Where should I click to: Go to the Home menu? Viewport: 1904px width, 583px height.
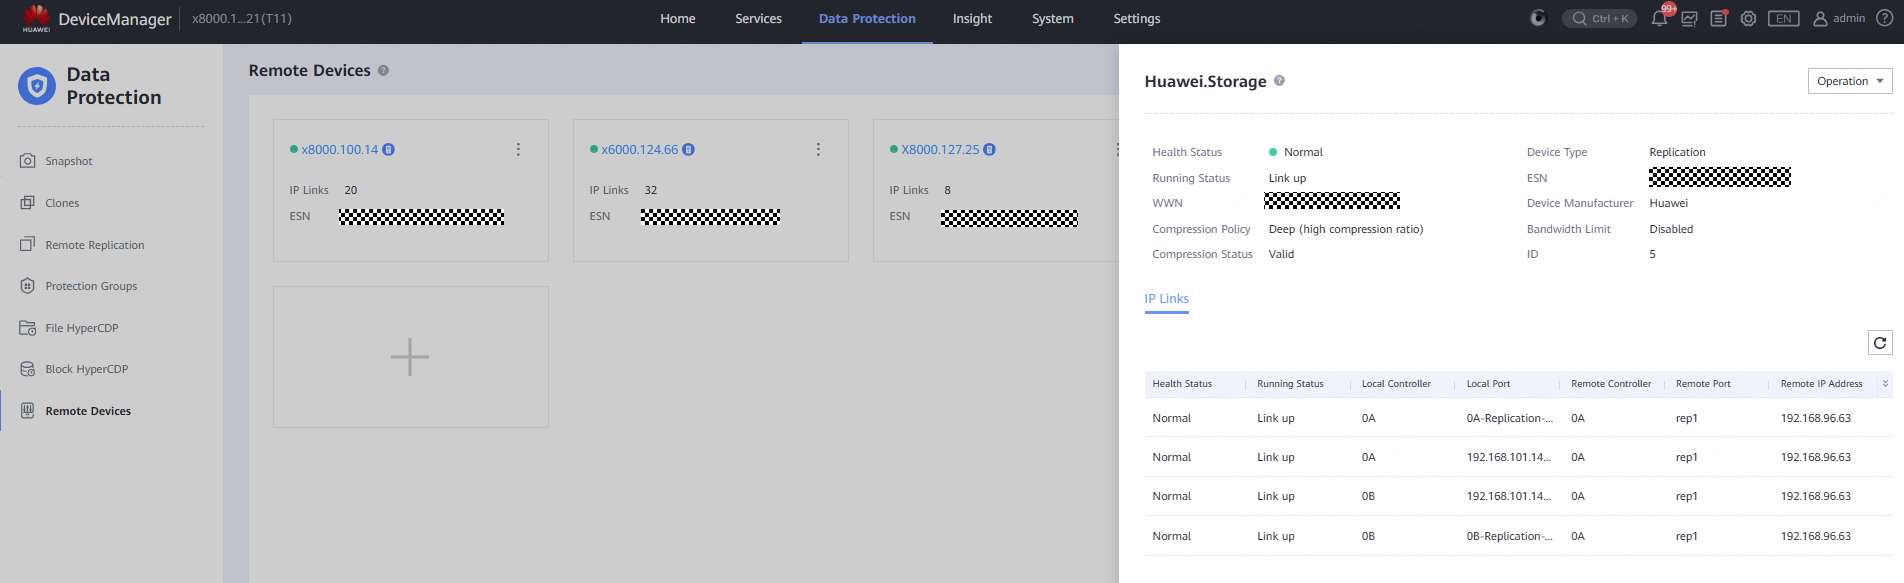pos(678,19)
